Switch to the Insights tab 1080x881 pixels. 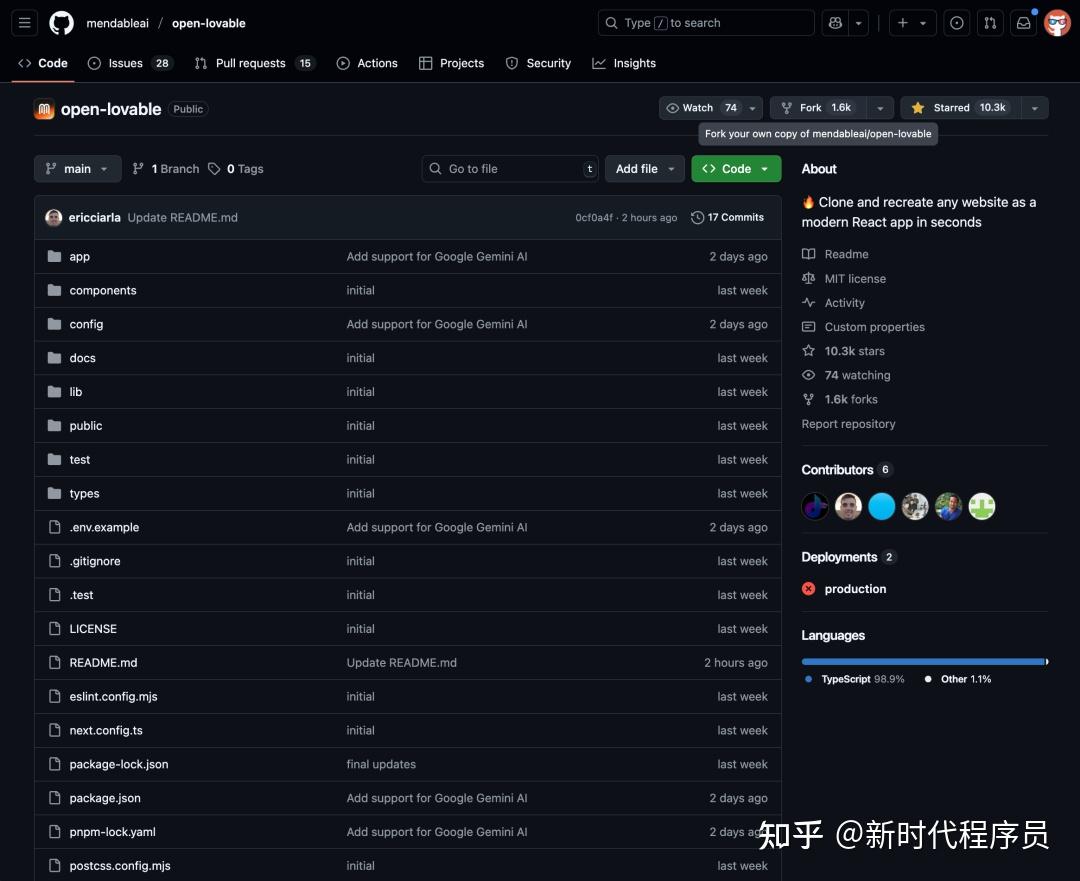(x=624, y=63)
